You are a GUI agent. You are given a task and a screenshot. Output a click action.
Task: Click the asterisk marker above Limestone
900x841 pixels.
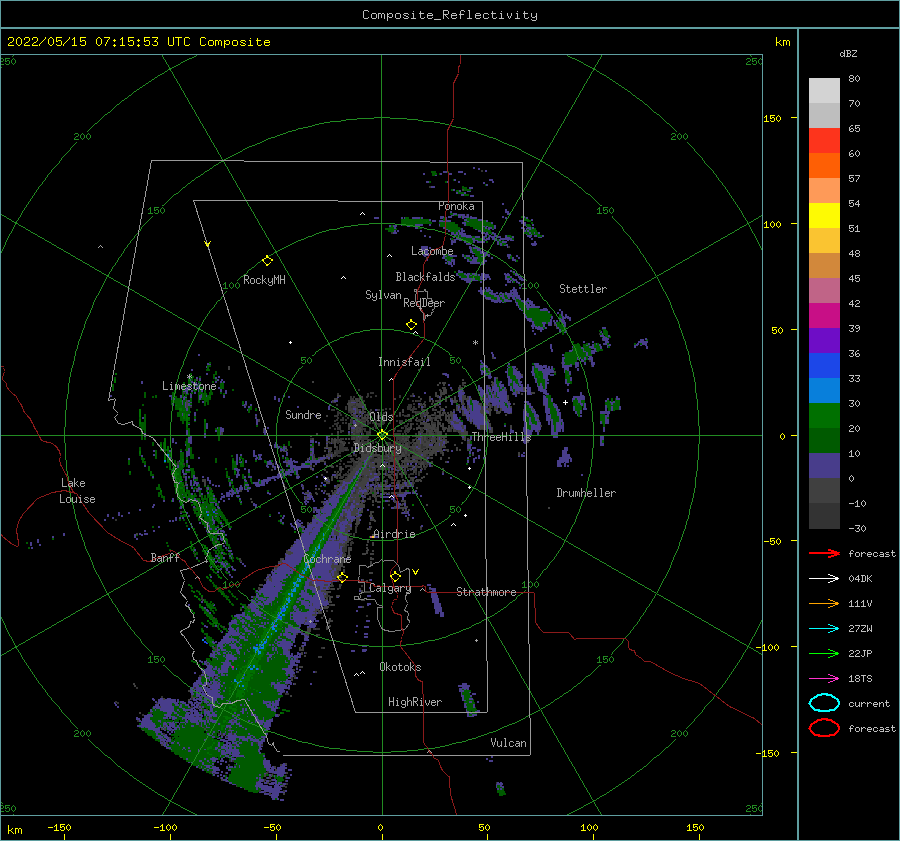[x=189, y=377]
